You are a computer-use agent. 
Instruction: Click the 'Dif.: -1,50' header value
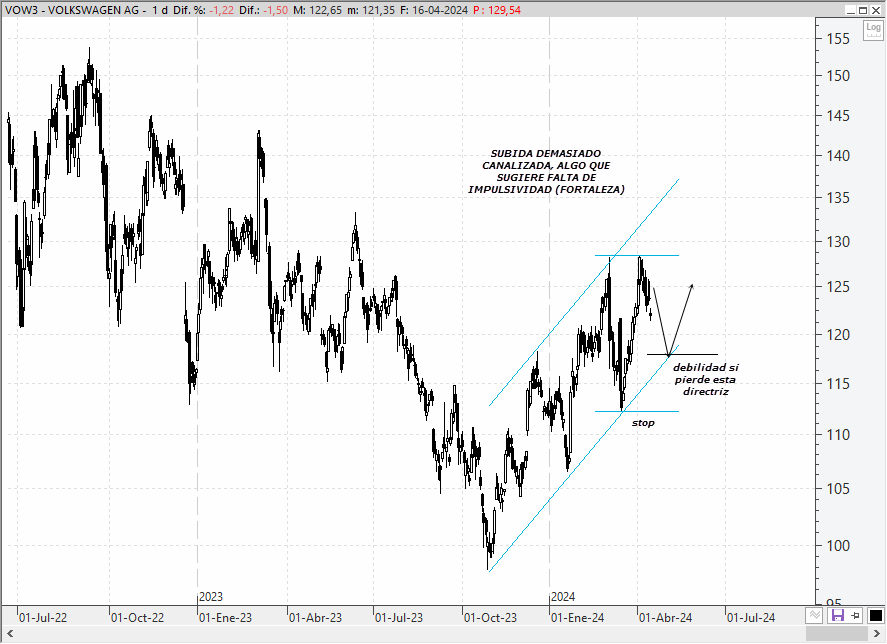[x=264, y=10]
